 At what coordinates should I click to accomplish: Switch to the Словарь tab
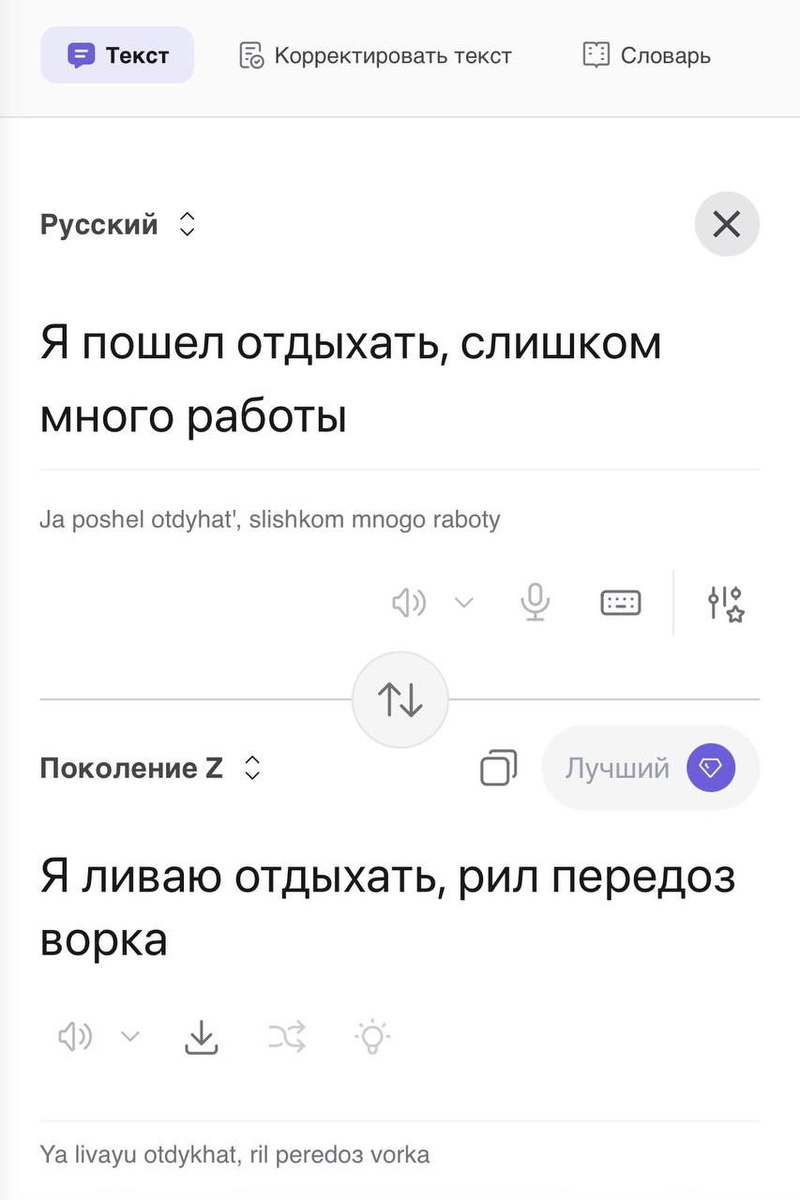point(646,55)
